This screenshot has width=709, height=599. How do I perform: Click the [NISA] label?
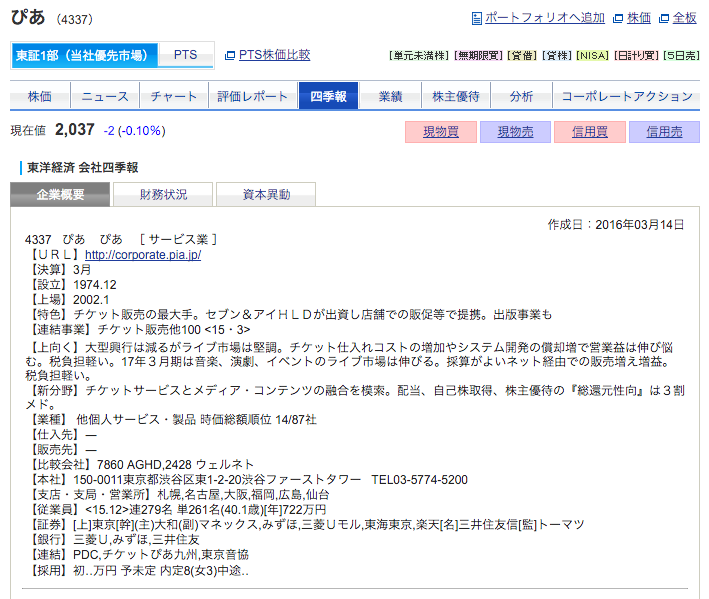click(592, 56)
